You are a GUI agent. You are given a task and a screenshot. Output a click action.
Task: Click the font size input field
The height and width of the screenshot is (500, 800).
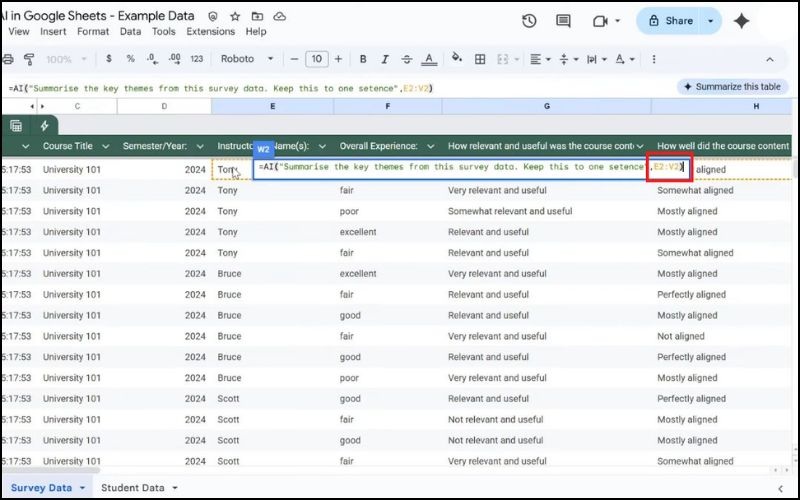(x=316, y=59)
